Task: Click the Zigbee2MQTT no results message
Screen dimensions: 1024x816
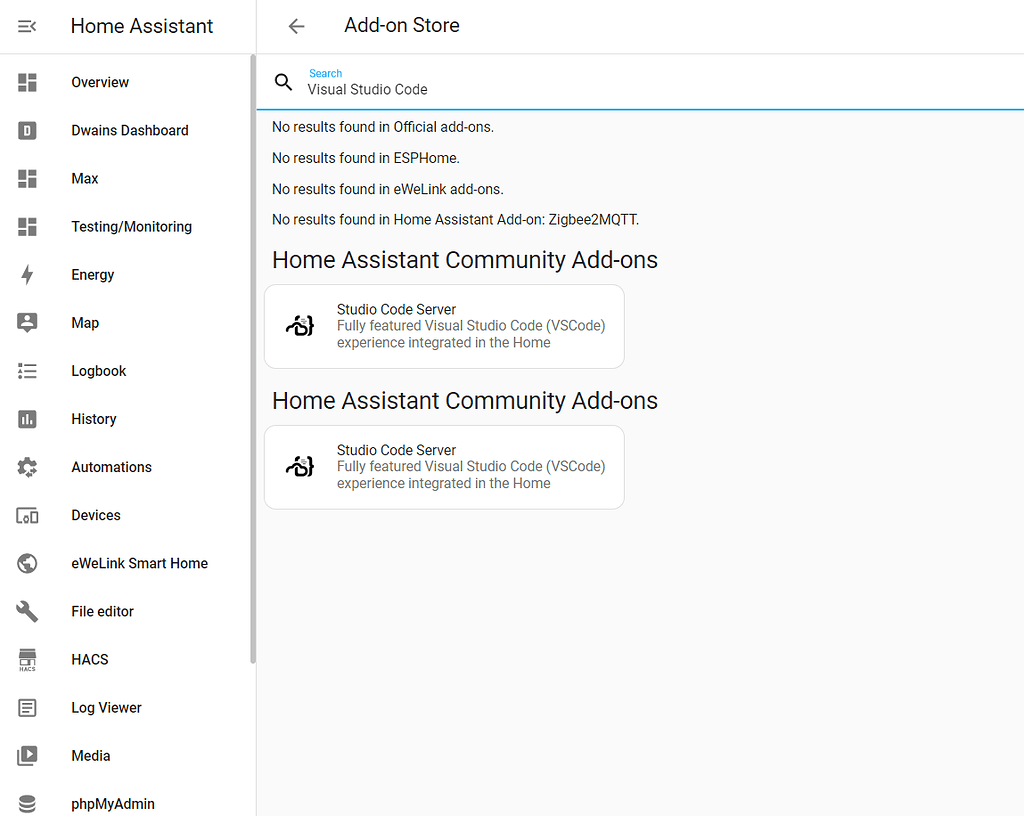Action: click(x=455, y=220)
